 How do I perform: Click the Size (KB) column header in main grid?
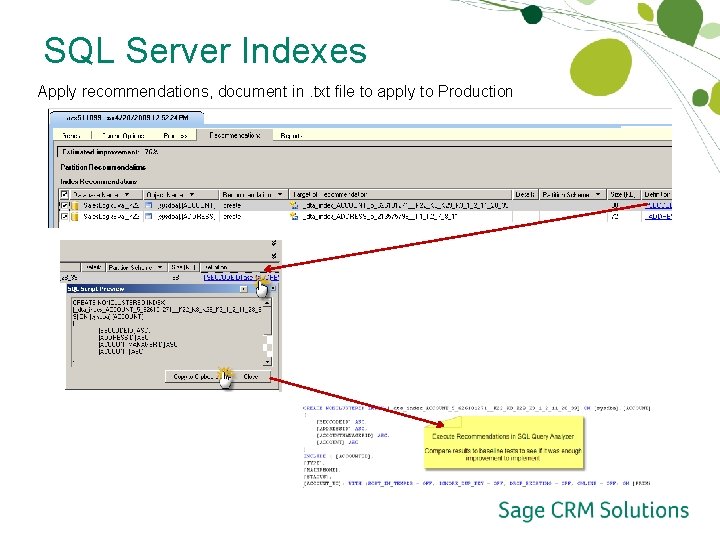[x=623, y=195]
